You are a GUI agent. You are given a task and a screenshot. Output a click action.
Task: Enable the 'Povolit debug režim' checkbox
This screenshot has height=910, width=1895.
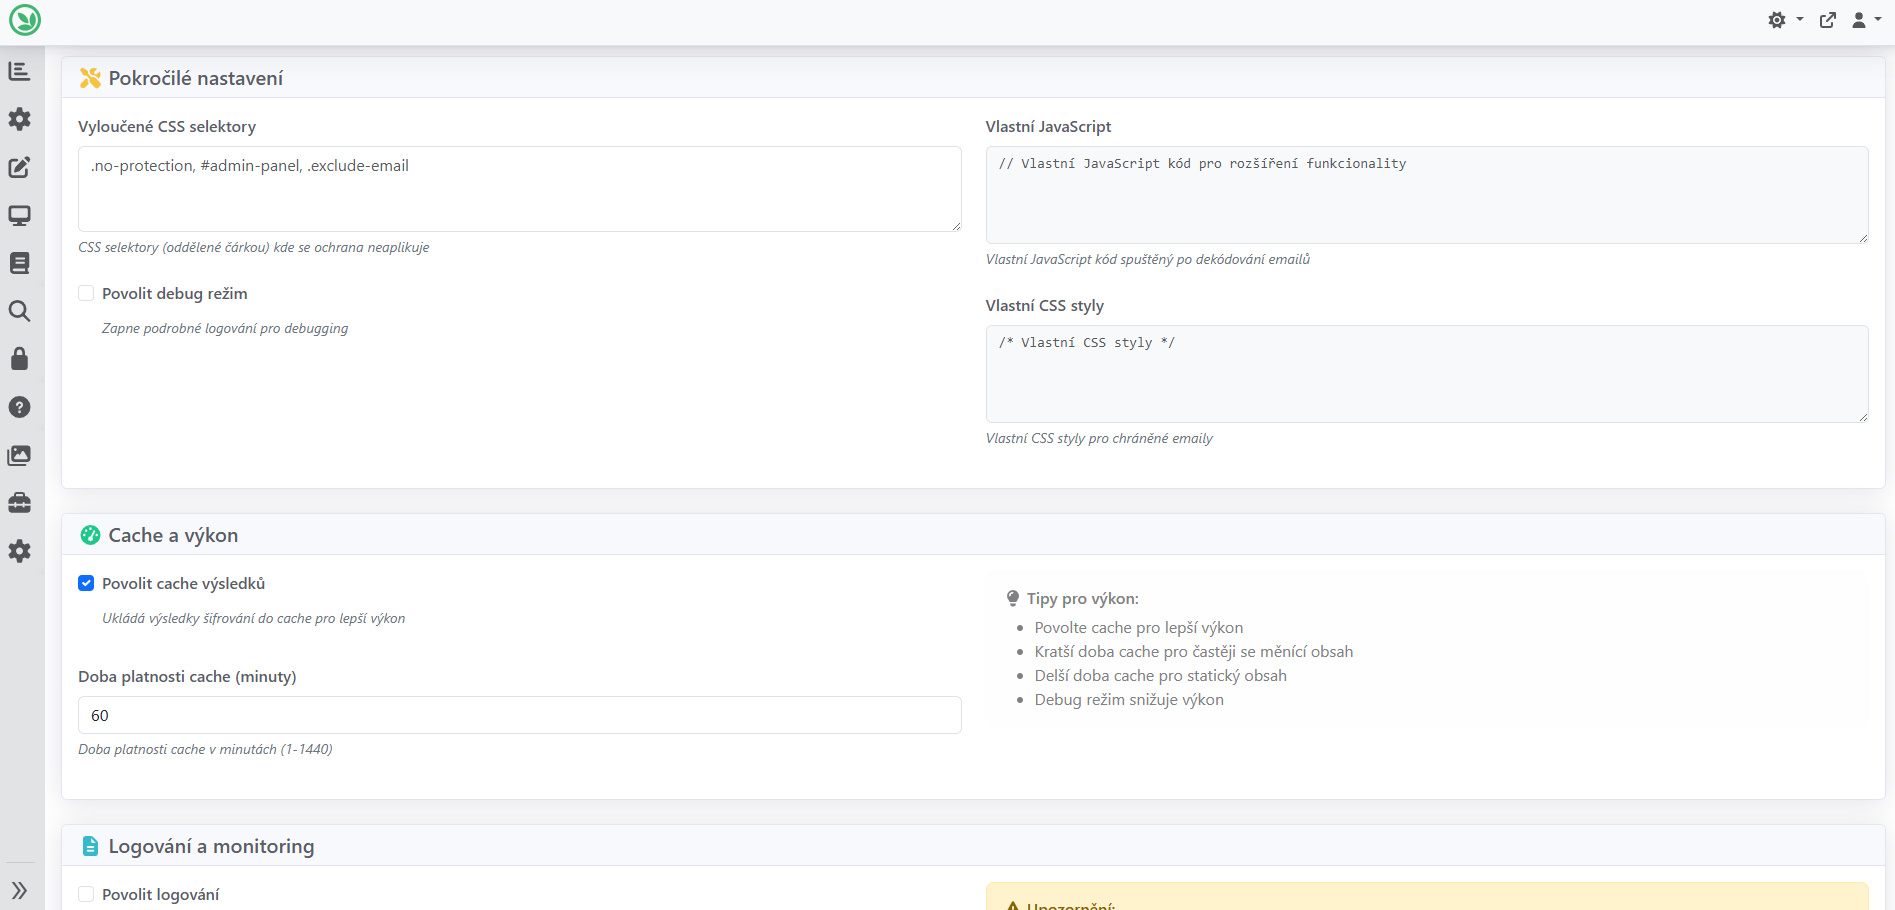pos(86,293)
